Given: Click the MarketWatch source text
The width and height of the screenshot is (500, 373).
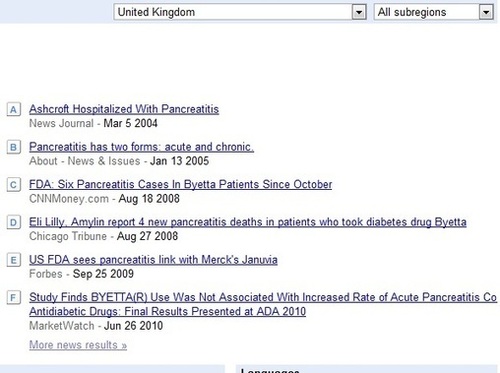Looking at the screenshot, I should click(x=62, y=326).
